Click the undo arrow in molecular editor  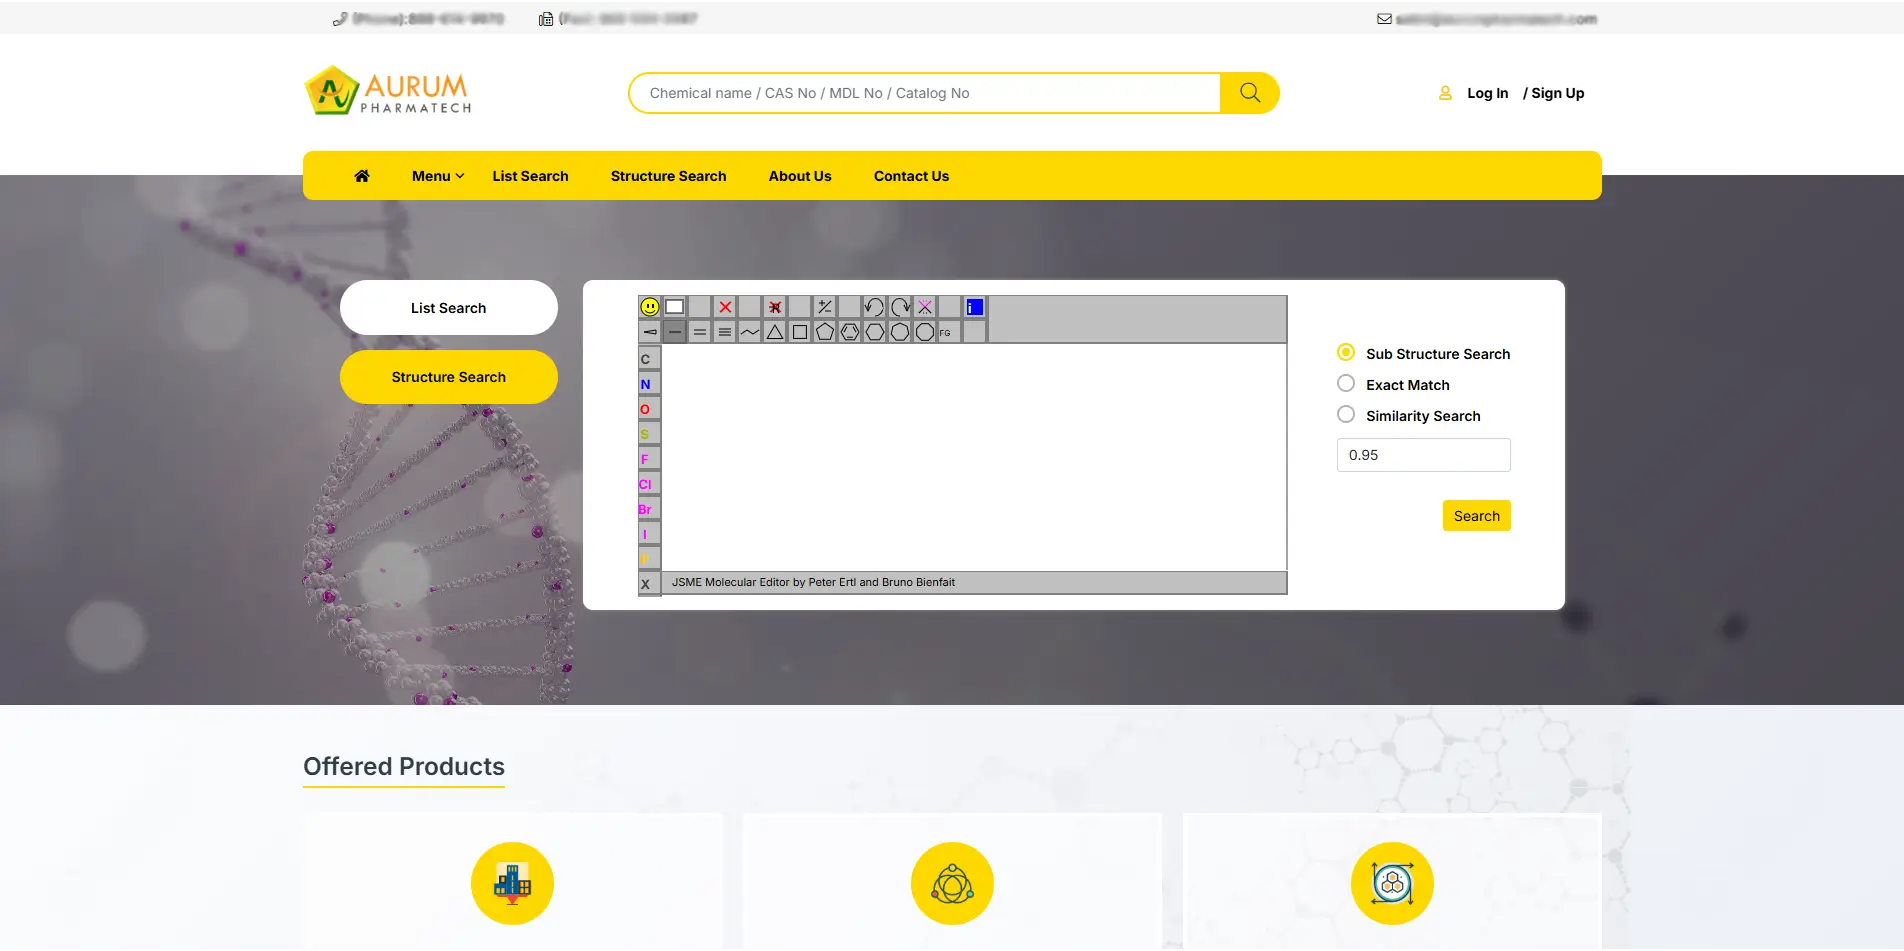pyautogui.click(x=874, y=307)
